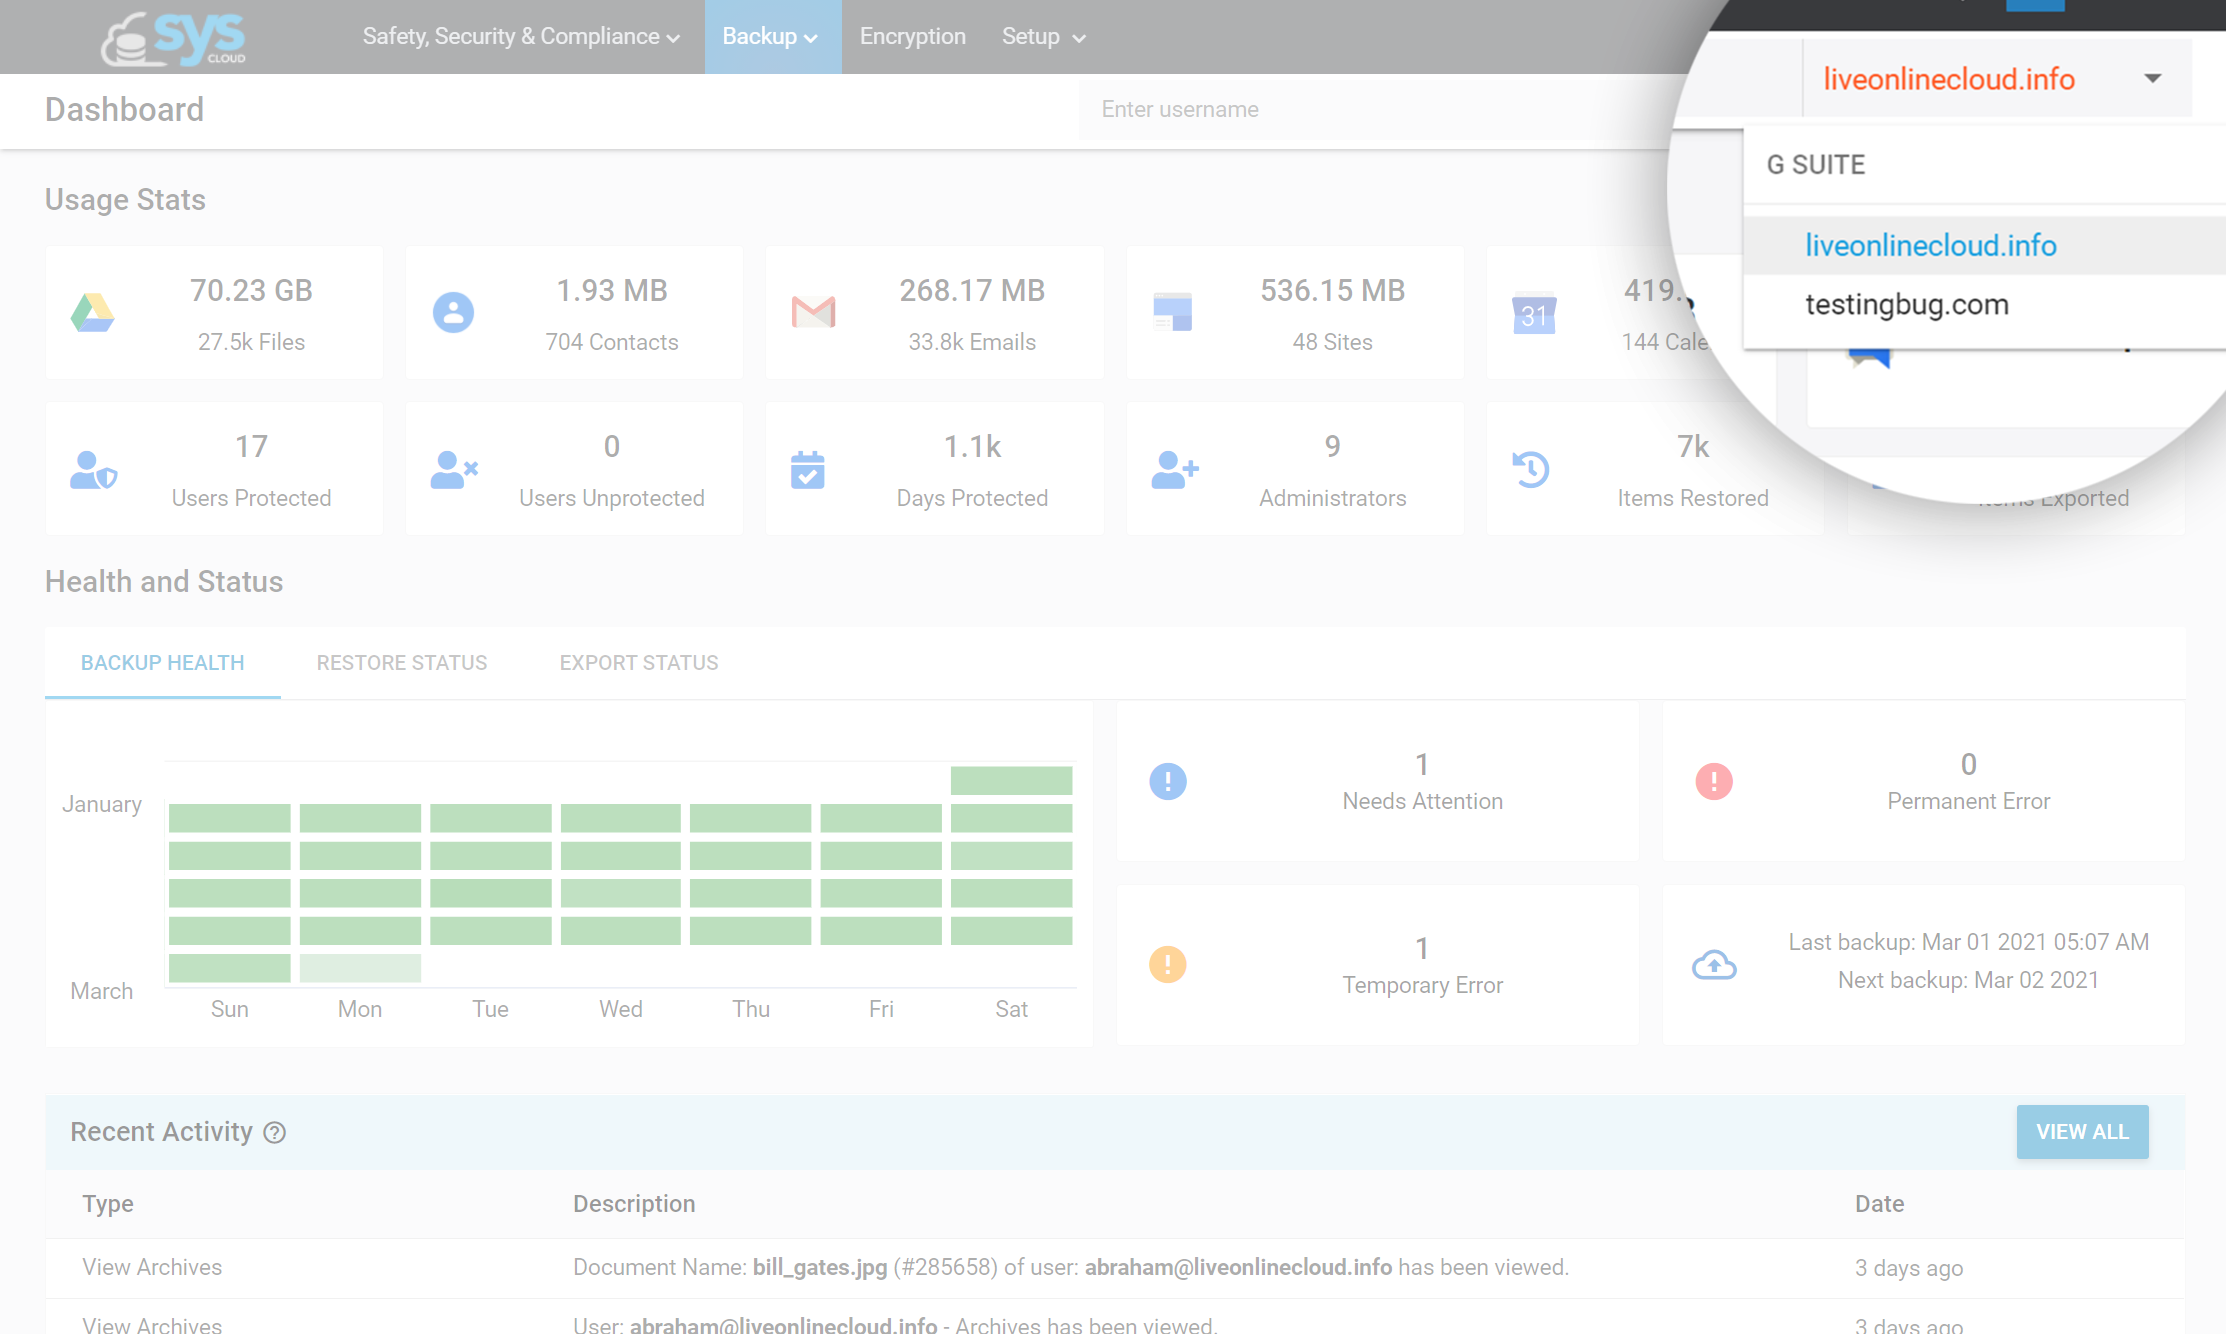Click the orange Temporary Error icon
The width and height of the screenshot is (2226, 1334).
pos(1167,965)
